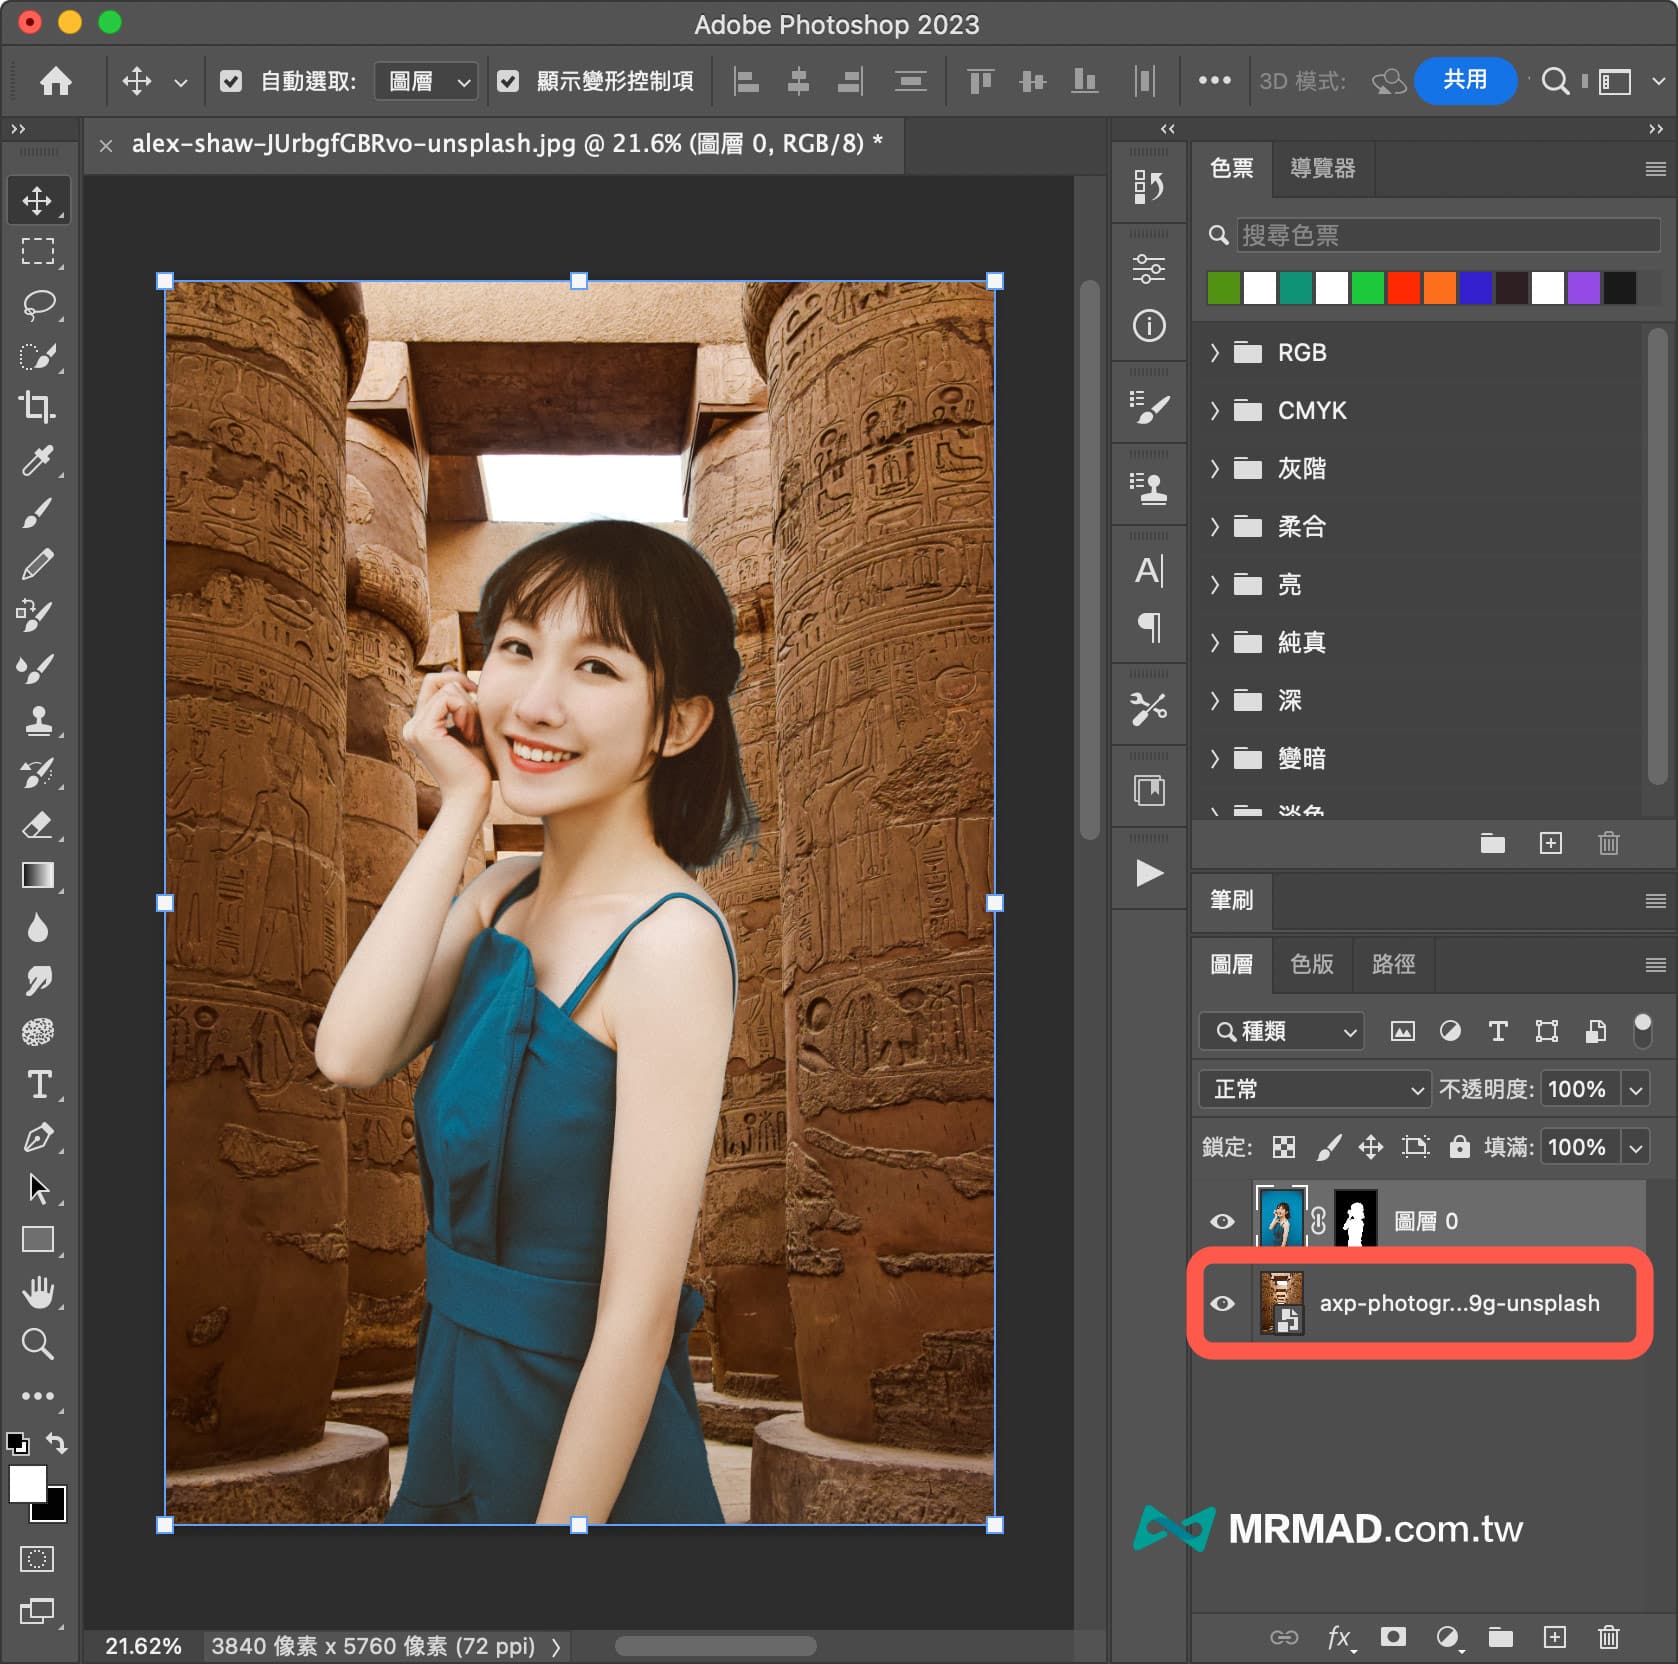Switch to the 路徑 tab

1393,964
